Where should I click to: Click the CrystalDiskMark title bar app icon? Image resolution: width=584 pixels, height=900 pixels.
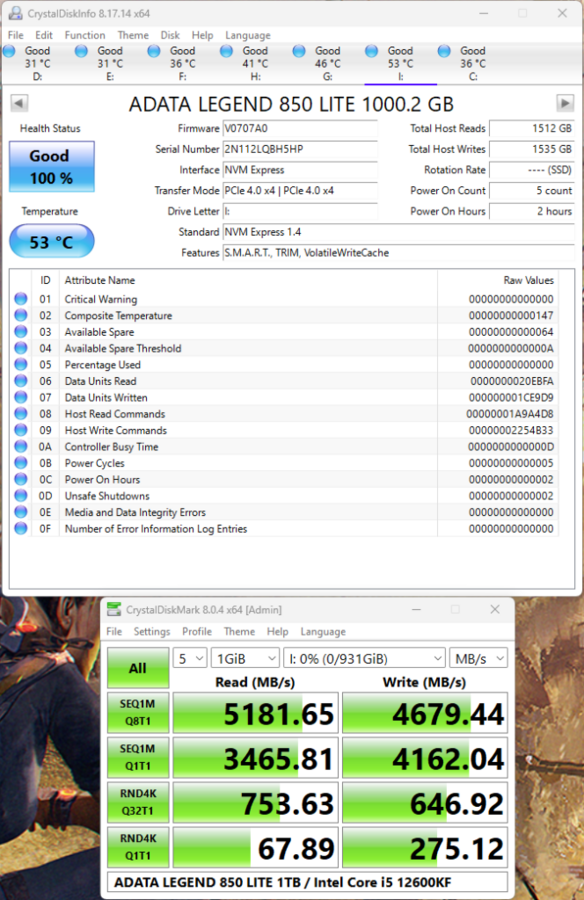(x=114, y=610)
